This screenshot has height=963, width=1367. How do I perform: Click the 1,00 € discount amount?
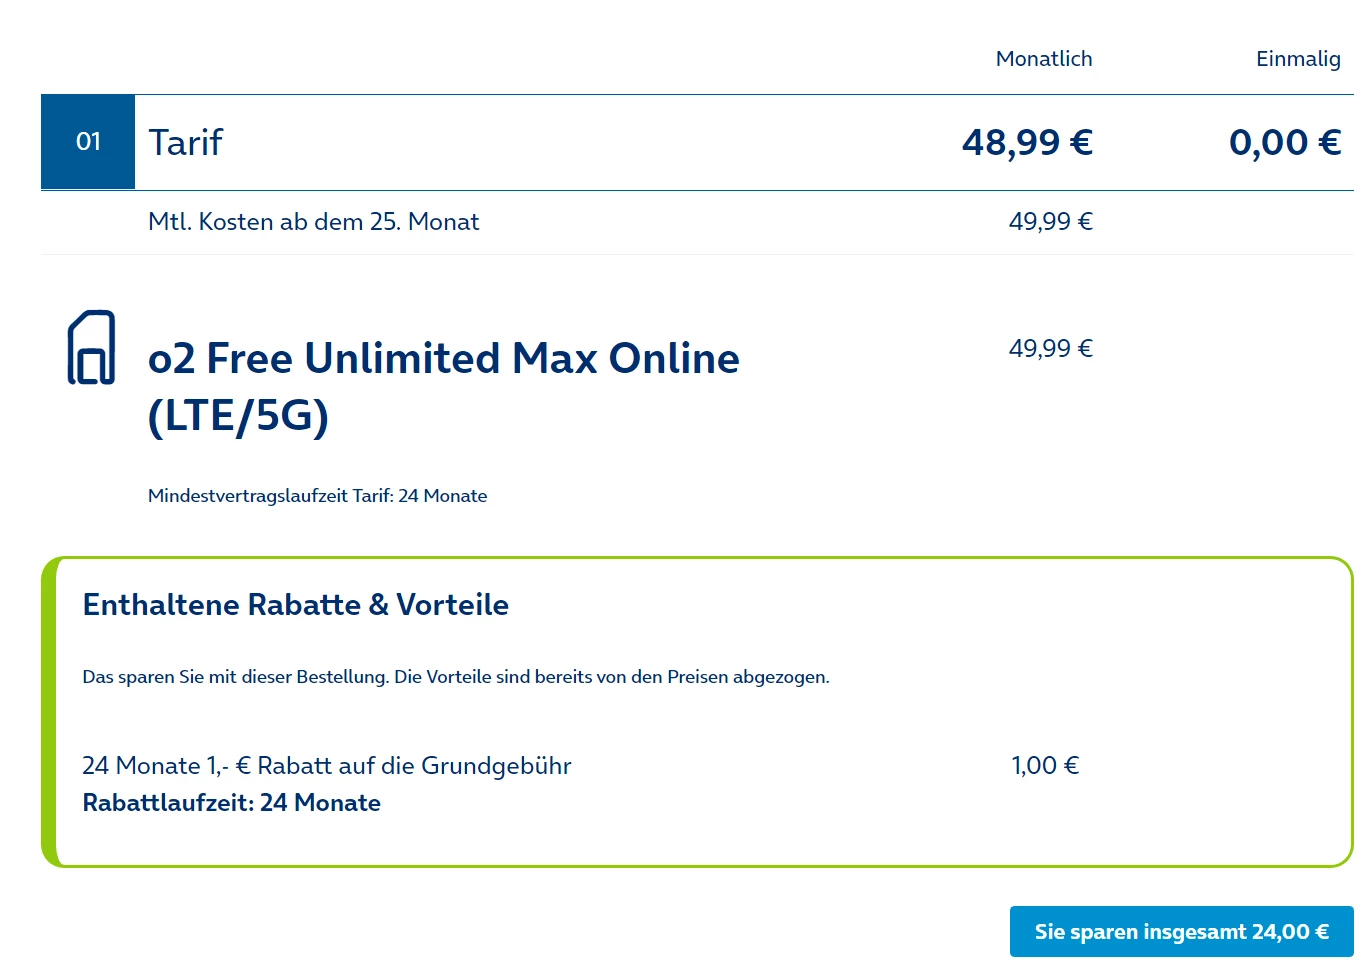(1045, 766)
